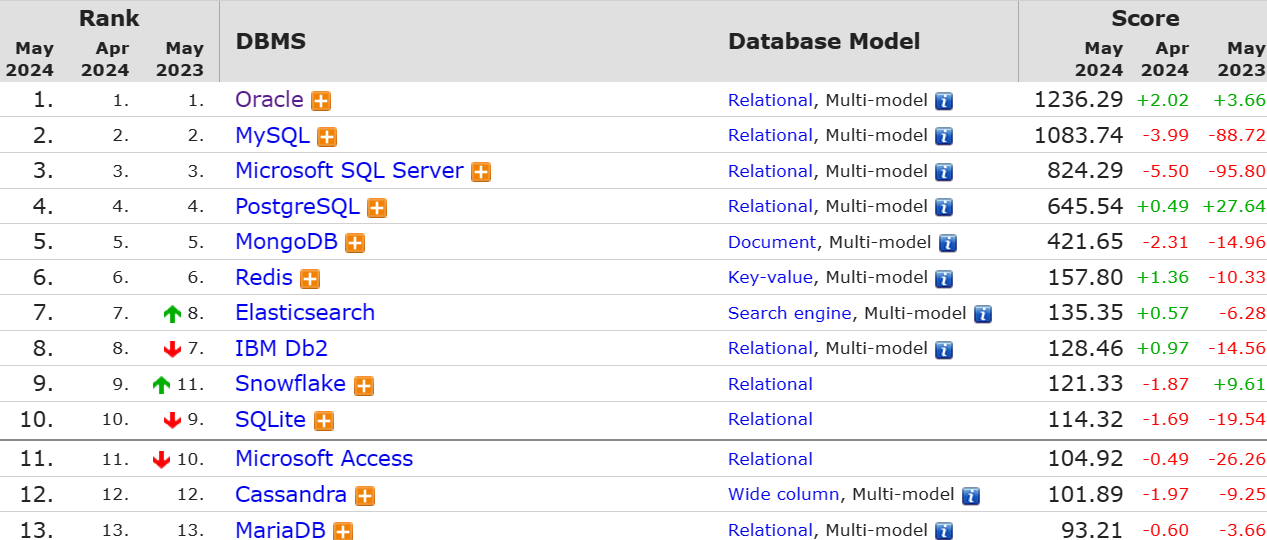Click the SQLite yearly change -19.54
Screen dimensions: 1267x540
1236,419
